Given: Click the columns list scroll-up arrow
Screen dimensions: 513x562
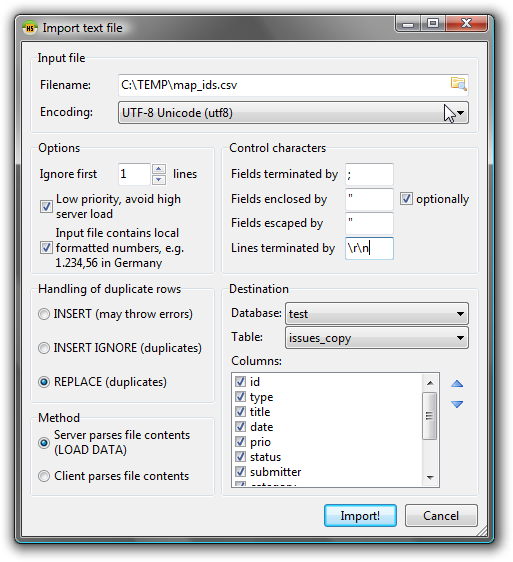Looking at the screenshot, I should click(x=430, y=383).
